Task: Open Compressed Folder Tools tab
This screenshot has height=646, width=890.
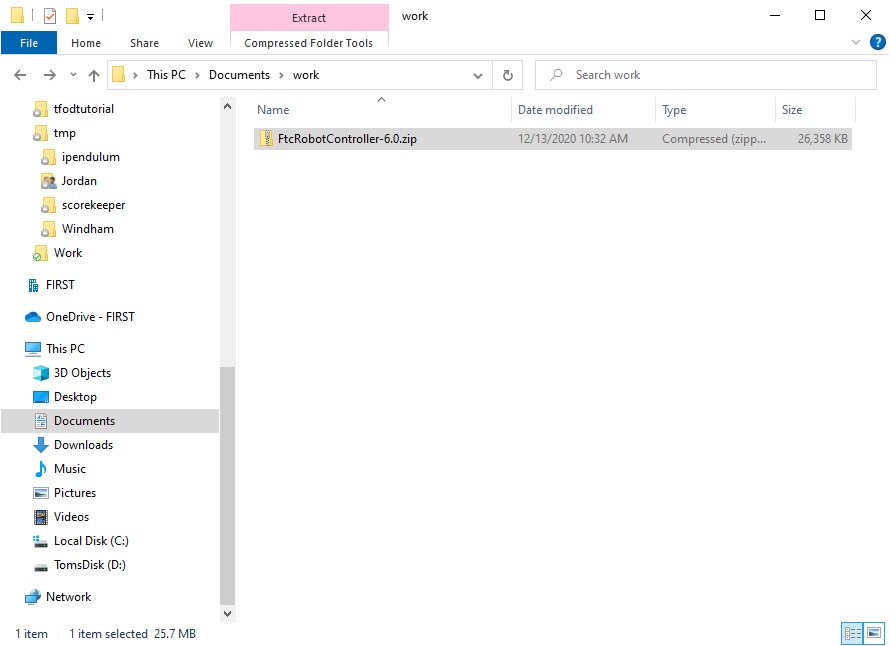Action: coord(308,43)
